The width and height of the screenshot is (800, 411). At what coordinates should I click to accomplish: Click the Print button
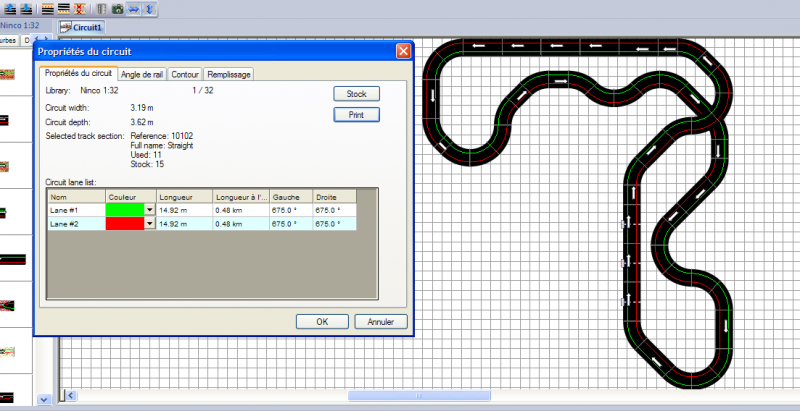pyautogui.click(x=356, y=115)
